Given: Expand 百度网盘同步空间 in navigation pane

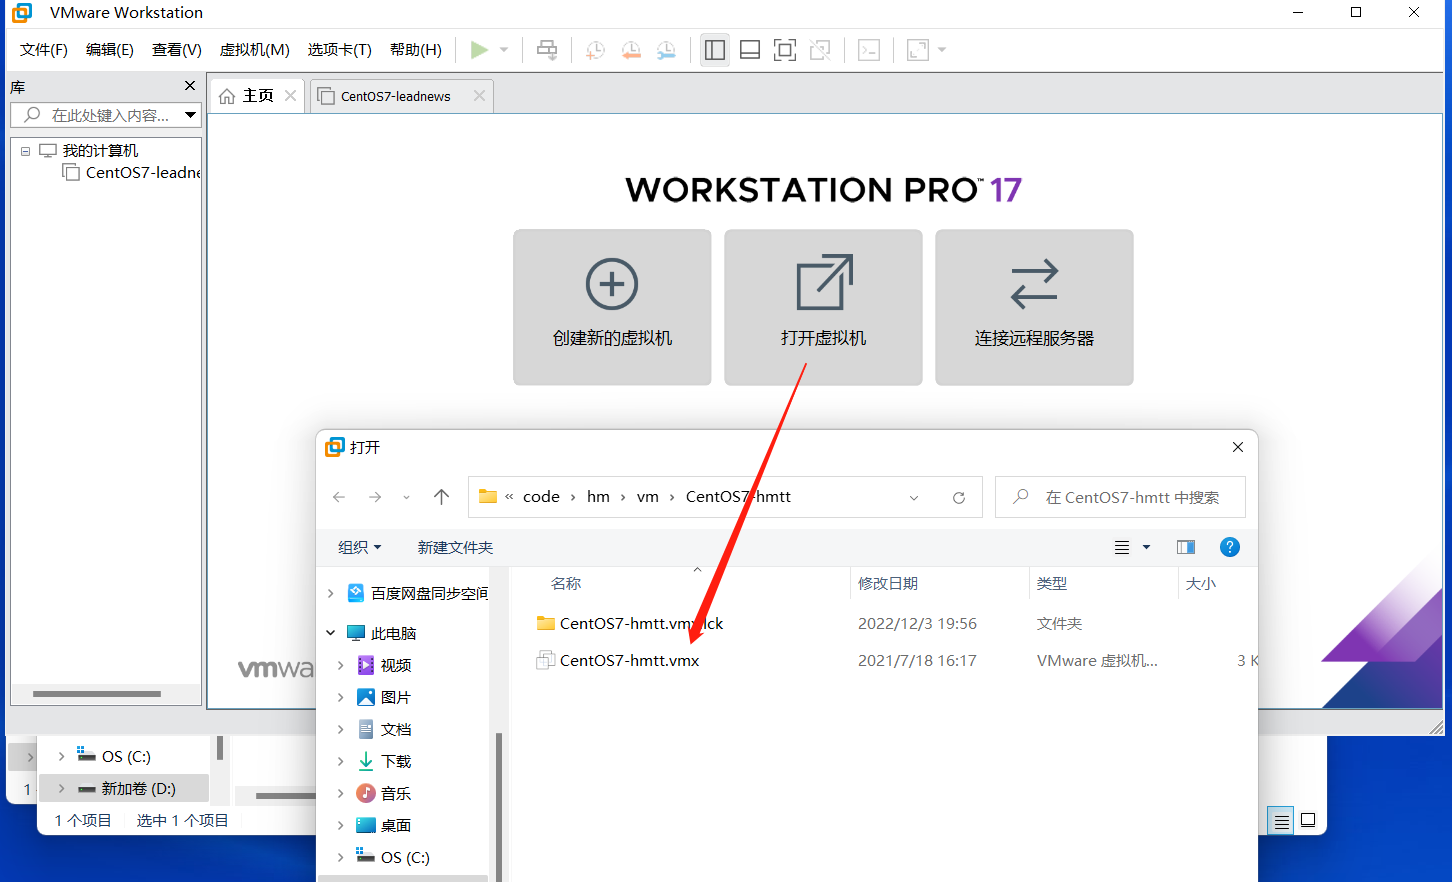Looking at the screenshot, I should pos(331,594).
